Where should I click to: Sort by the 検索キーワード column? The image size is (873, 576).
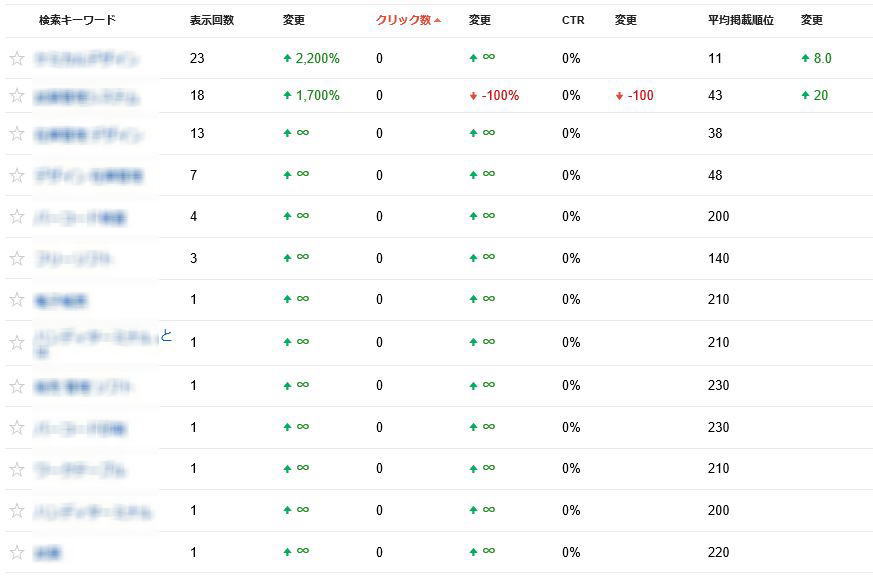click(x=77, y=20)
